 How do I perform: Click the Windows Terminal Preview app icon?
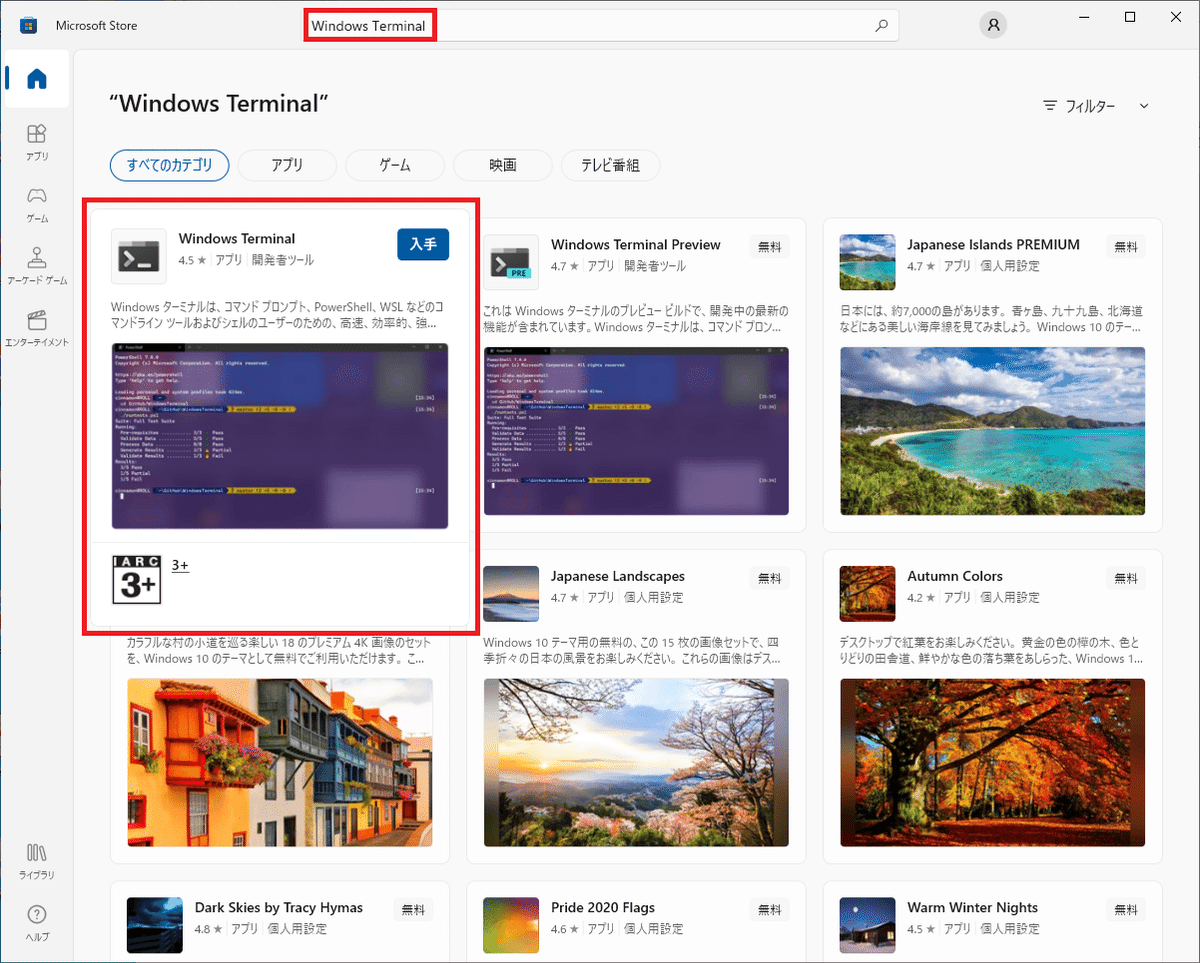511,263
